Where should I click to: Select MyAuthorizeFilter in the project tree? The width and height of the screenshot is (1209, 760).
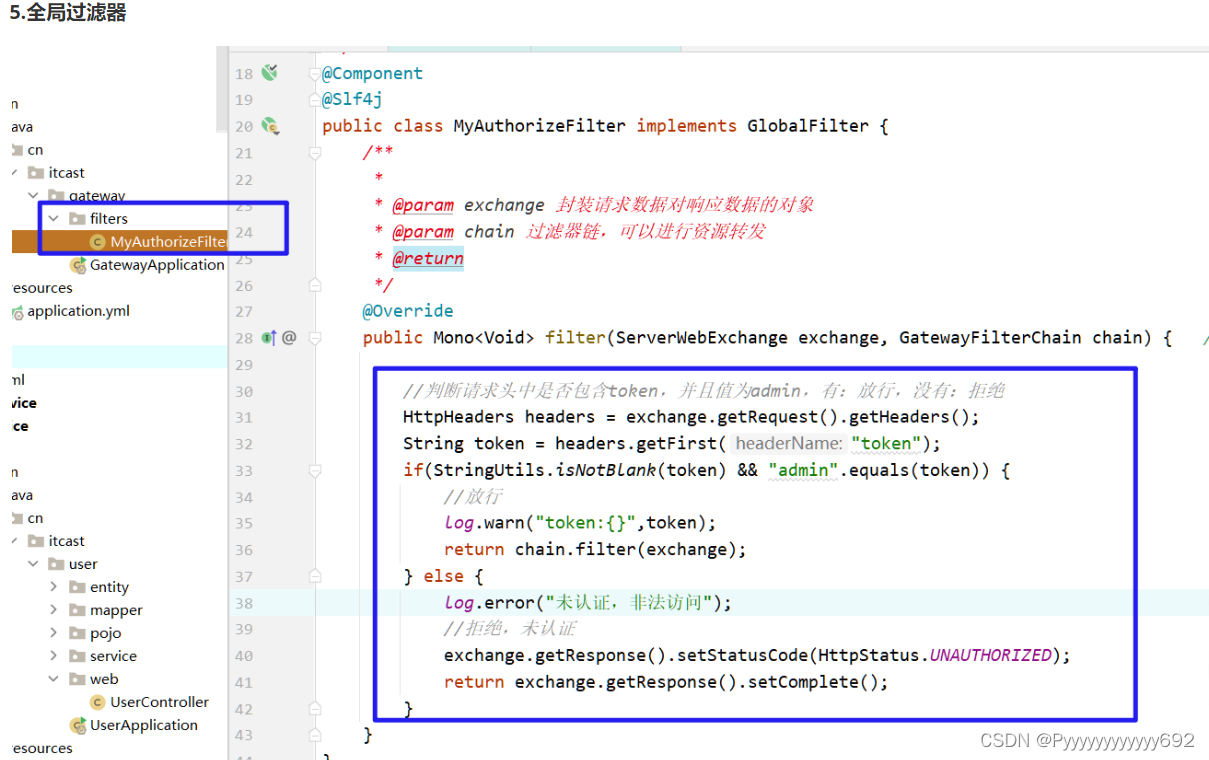tap(160, 241)
